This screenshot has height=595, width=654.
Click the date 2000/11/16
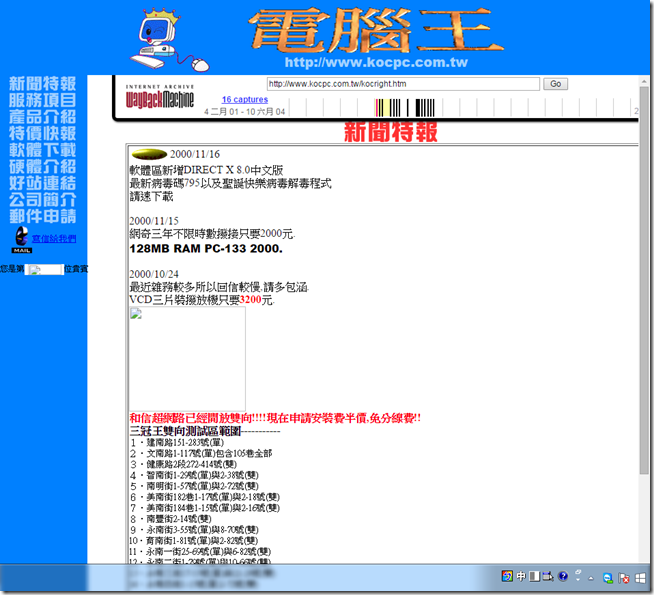[195, 154]
